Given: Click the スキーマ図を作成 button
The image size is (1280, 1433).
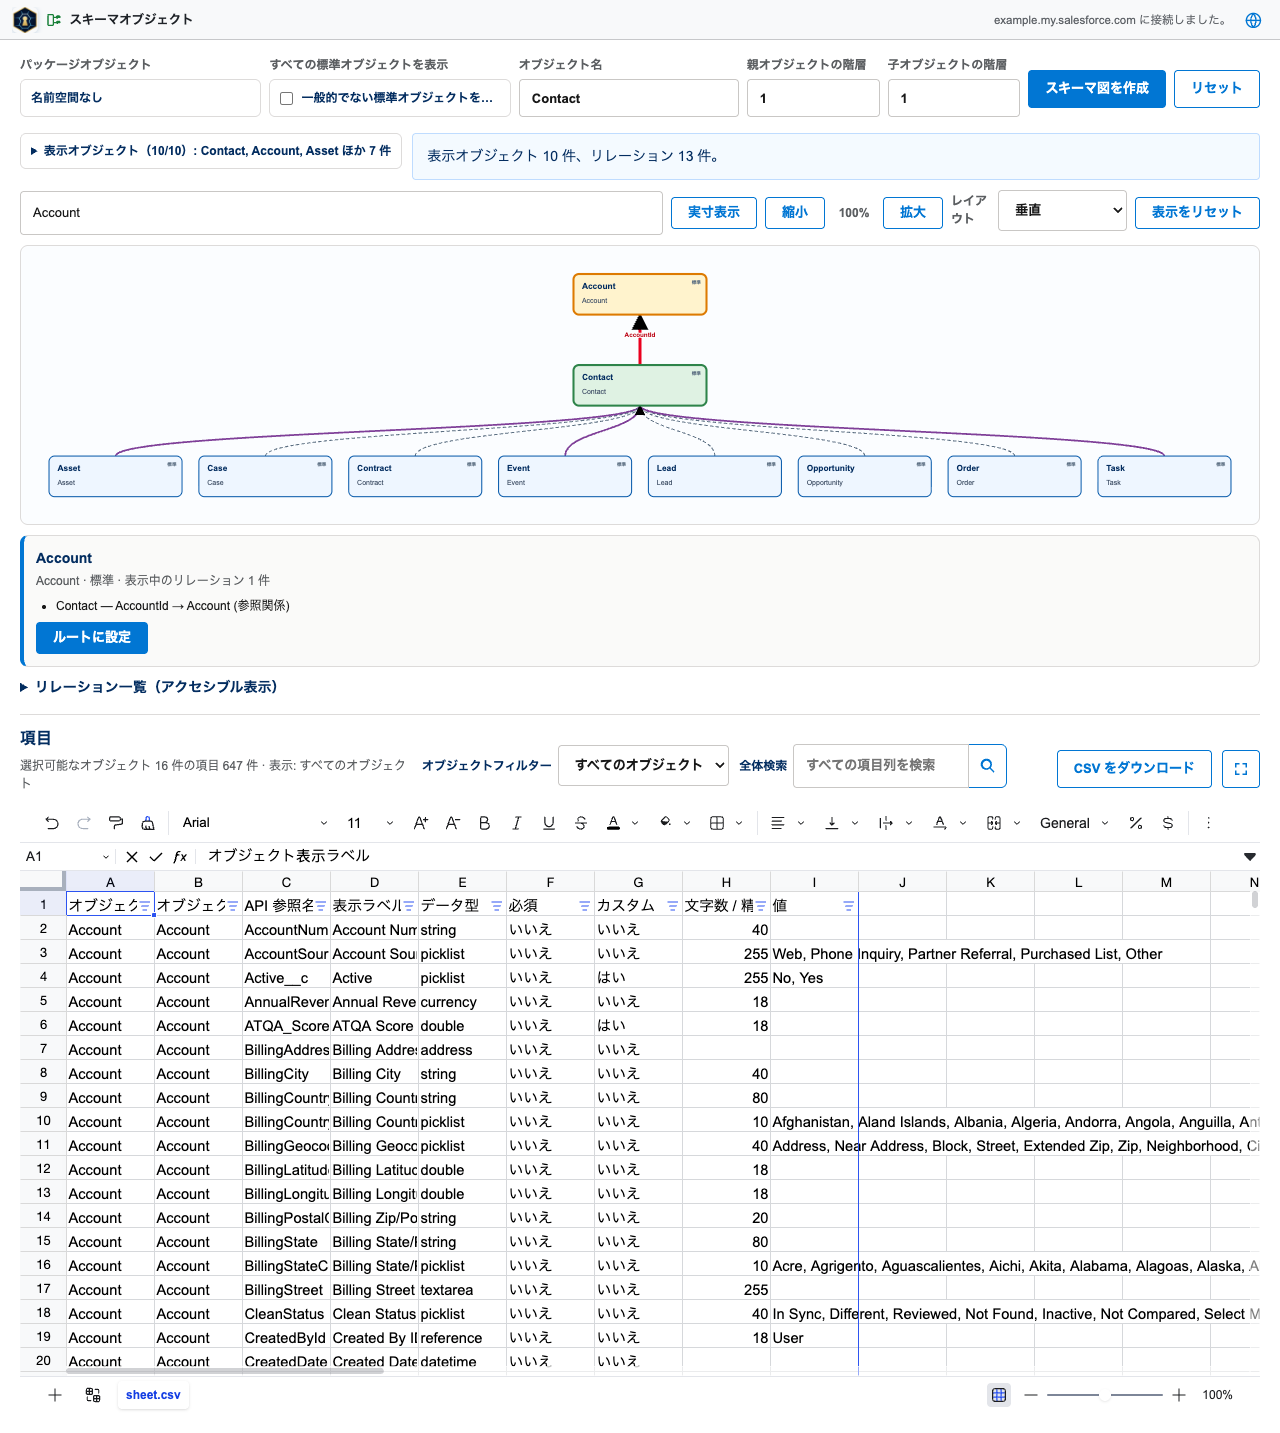Looking at the screenshot, I should (x=1097, y=88).
